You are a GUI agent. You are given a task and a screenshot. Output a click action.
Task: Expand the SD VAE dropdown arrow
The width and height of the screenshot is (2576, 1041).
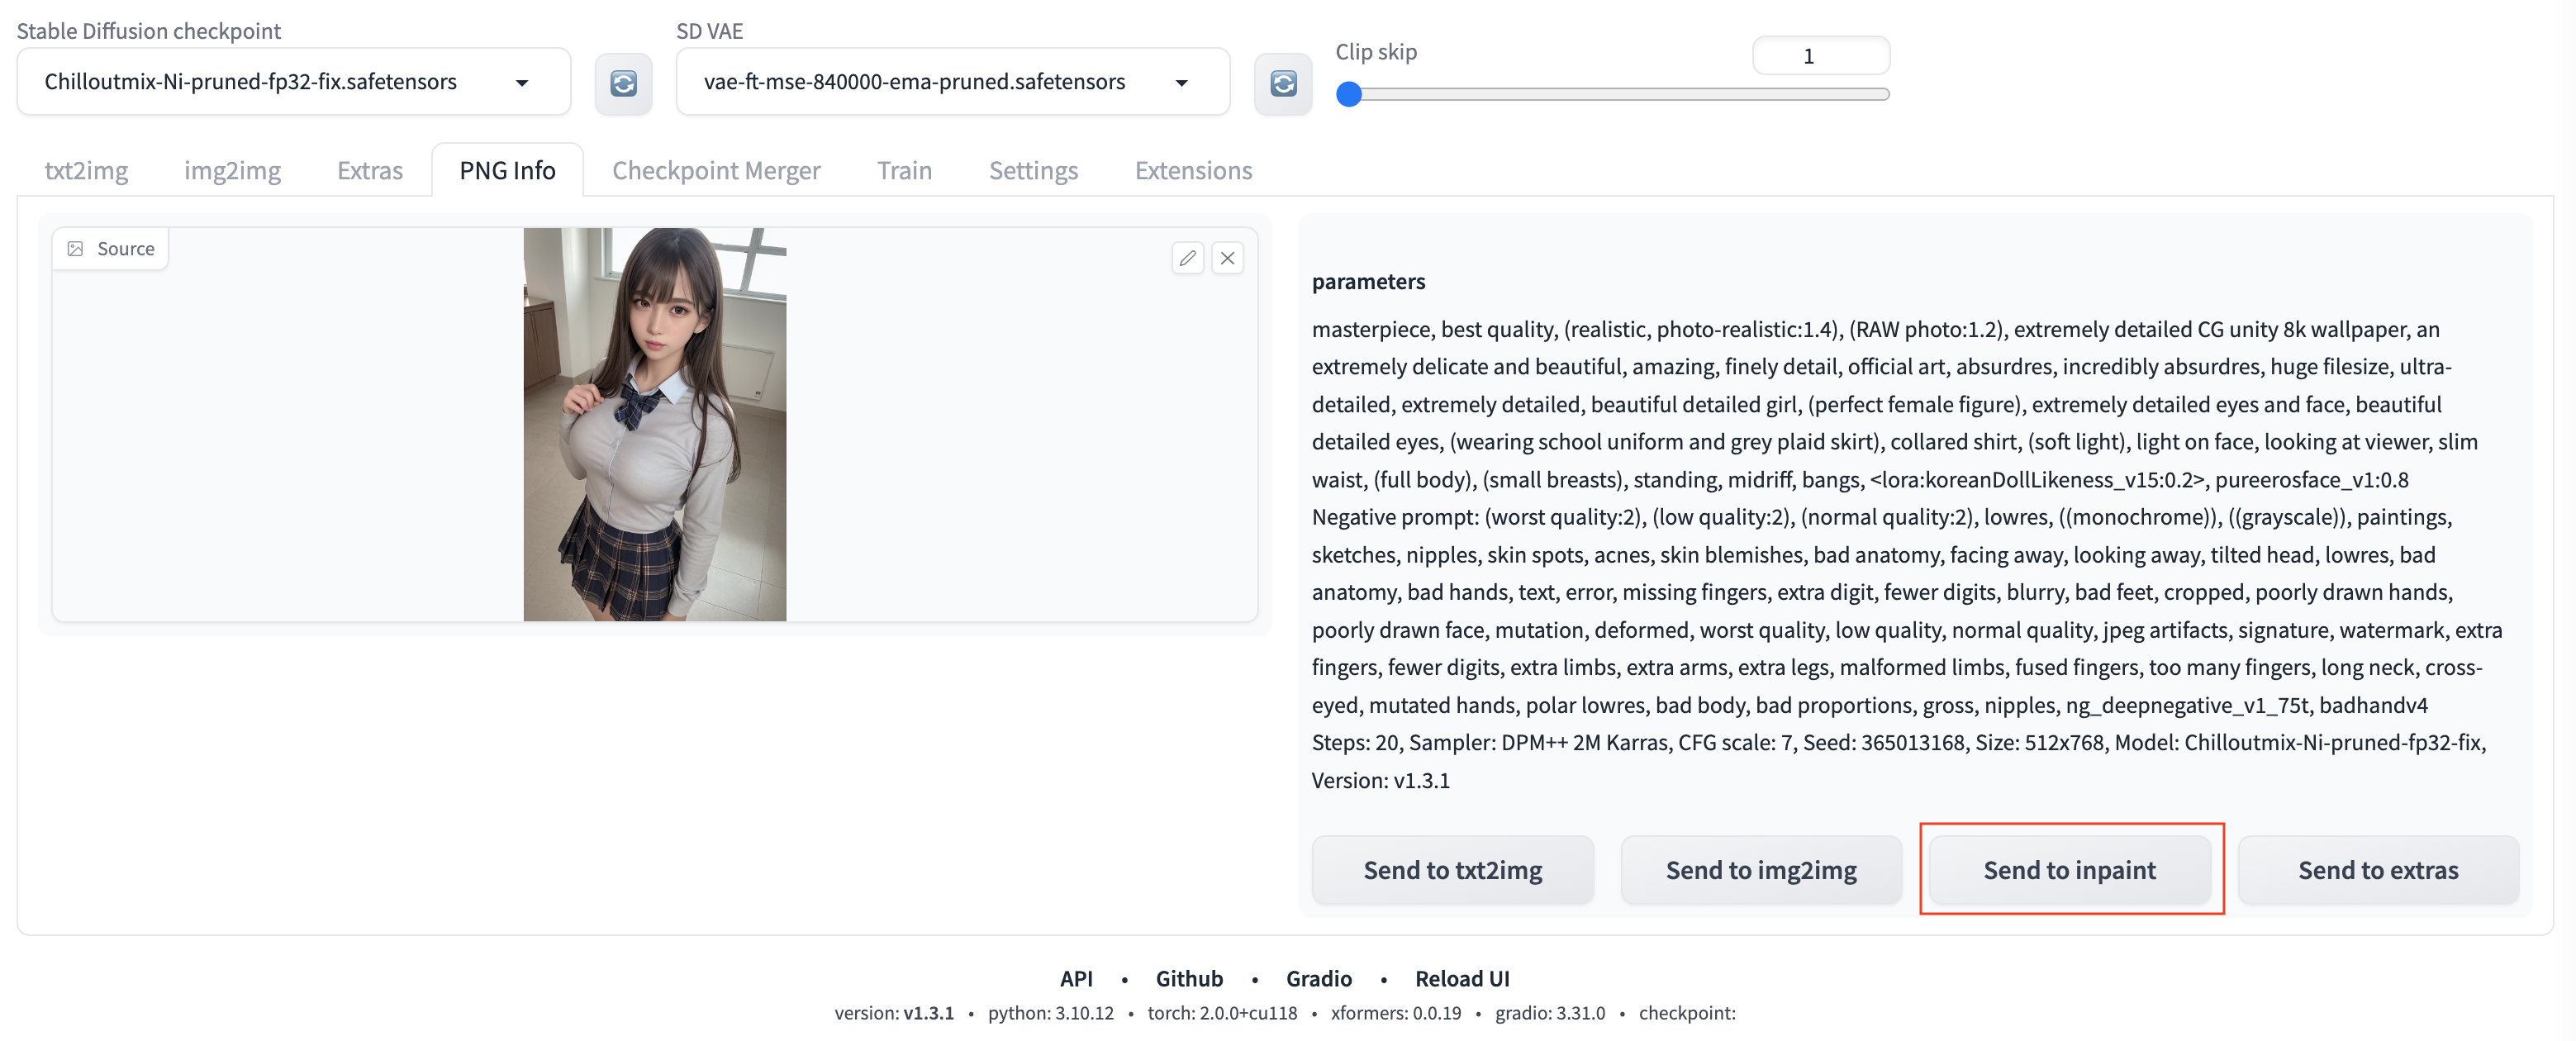tap(1181, 83)
